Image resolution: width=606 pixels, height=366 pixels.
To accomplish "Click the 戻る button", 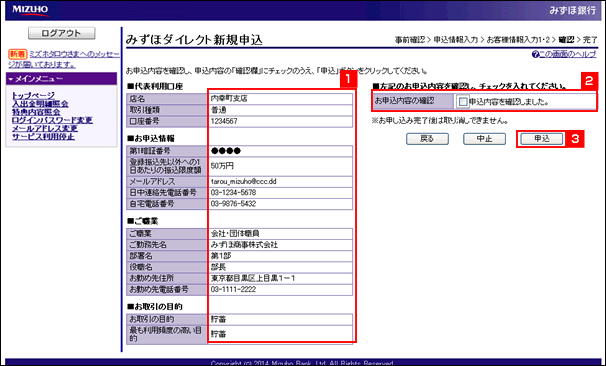I will [x=427, y=139].
